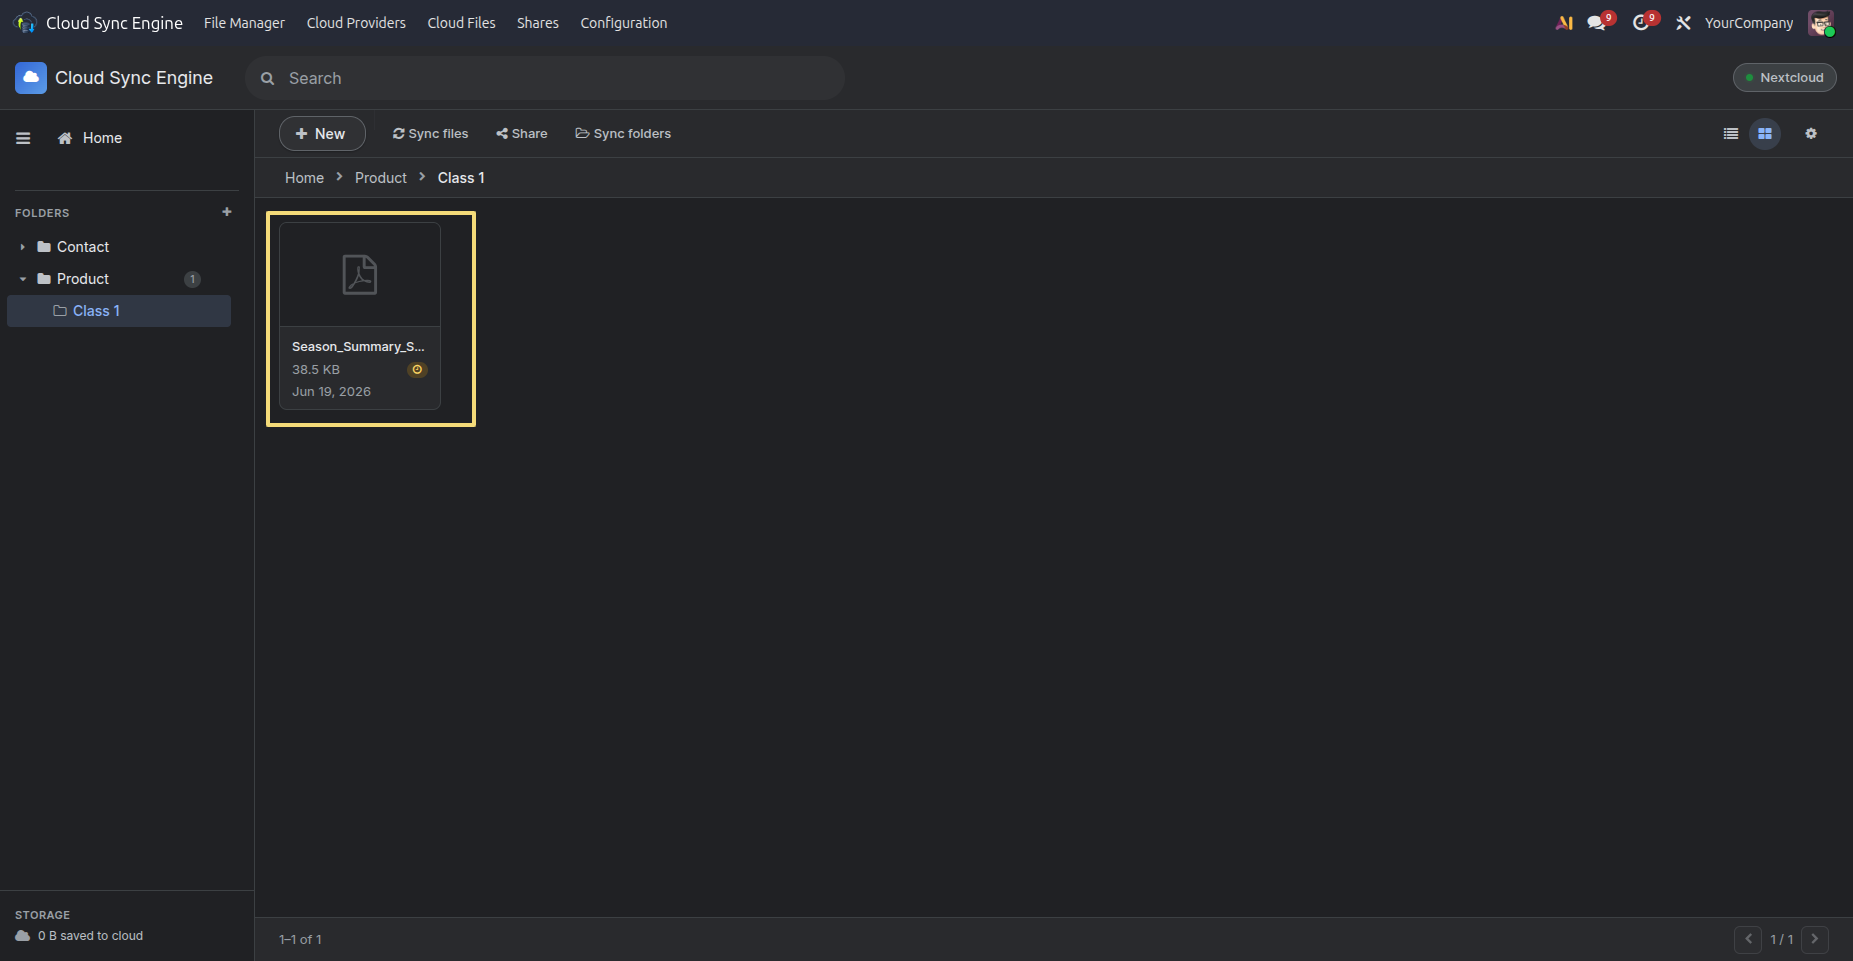Go to Home in sidebar
1853x961 pixels.
[90, 138]
